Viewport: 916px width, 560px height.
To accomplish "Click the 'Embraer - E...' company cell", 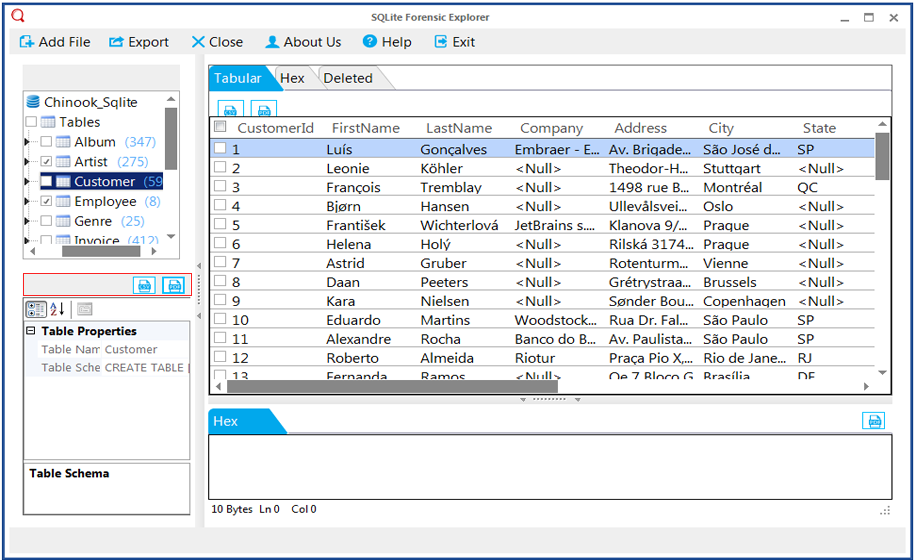I will [x=557, y=149].
